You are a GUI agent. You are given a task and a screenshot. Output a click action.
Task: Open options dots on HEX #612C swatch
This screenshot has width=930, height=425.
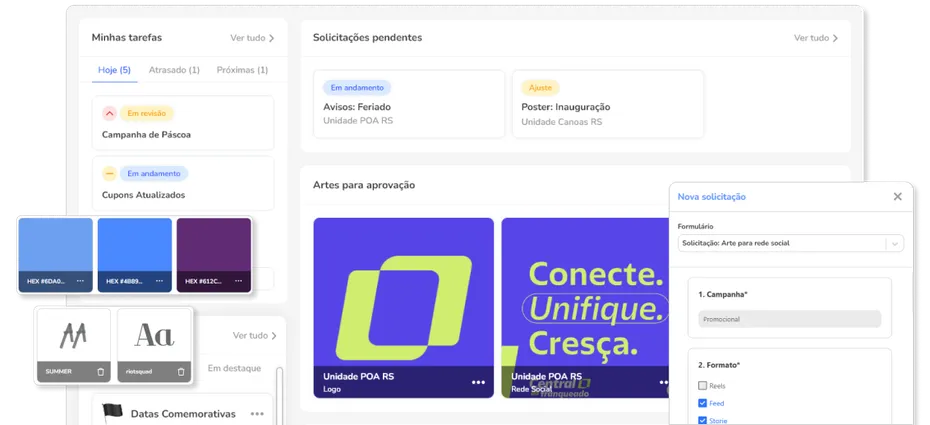click(x=238, y=281)
